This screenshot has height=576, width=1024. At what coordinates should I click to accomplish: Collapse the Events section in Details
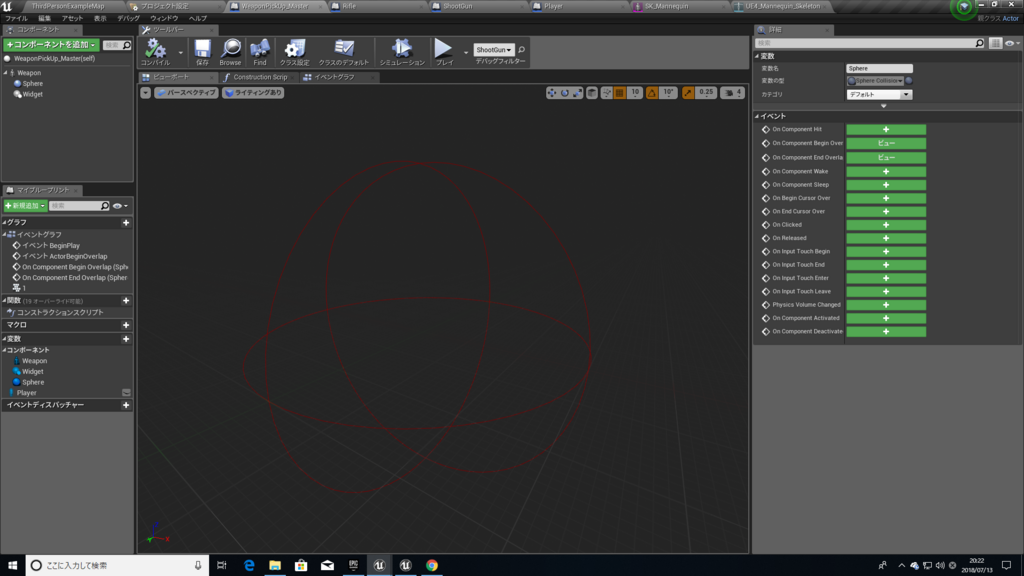[x=758, y=116]
